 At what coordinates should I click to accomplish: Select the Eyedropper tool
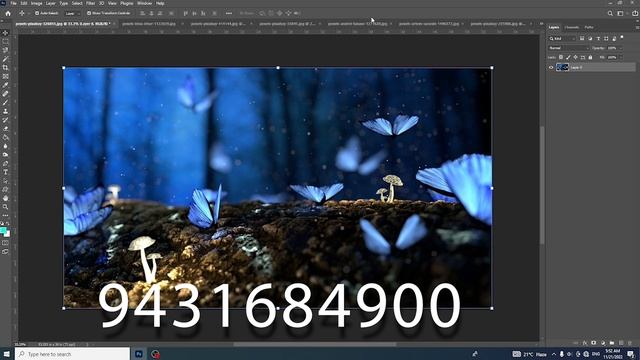5,85
